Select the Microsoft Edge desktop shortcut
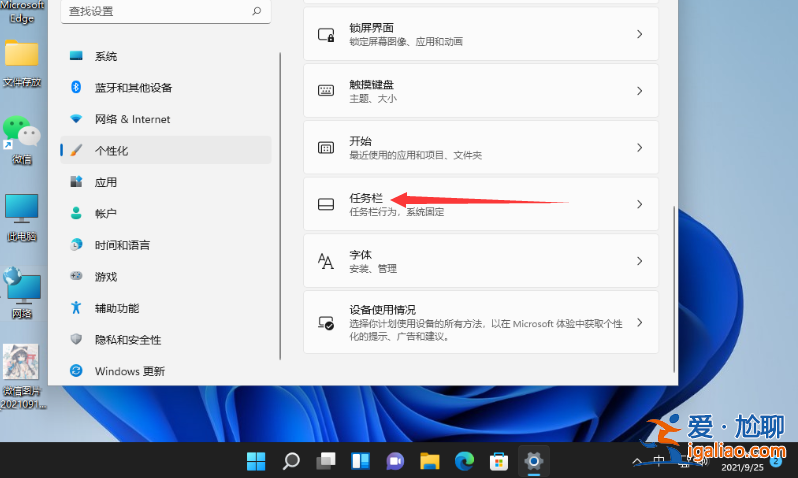 tap(22, 12)
